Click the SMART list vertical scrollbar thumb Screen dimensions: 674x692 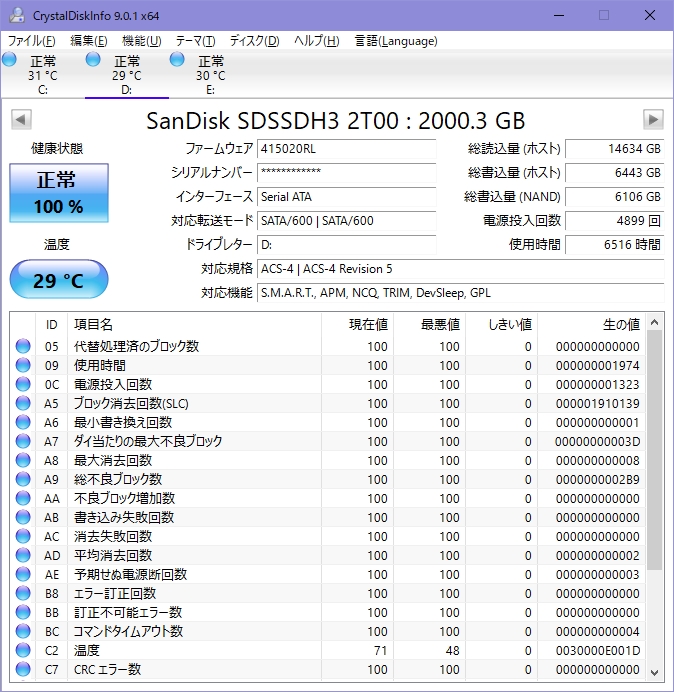coord(655,450)
